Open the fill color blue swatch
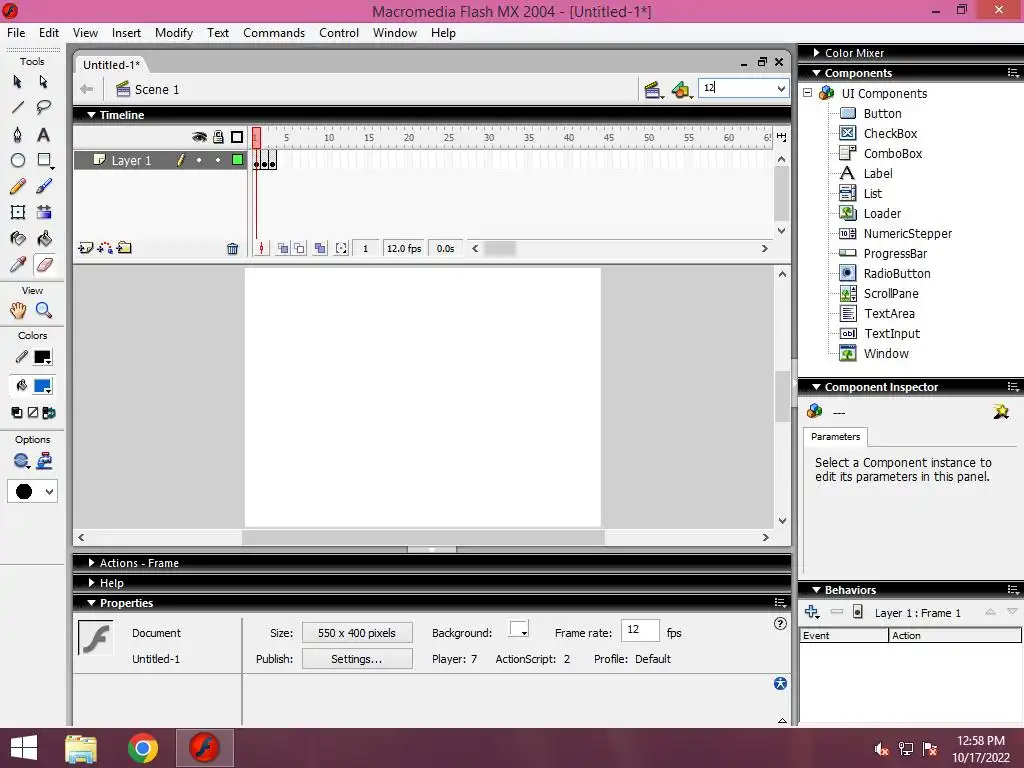 [43, 386]
